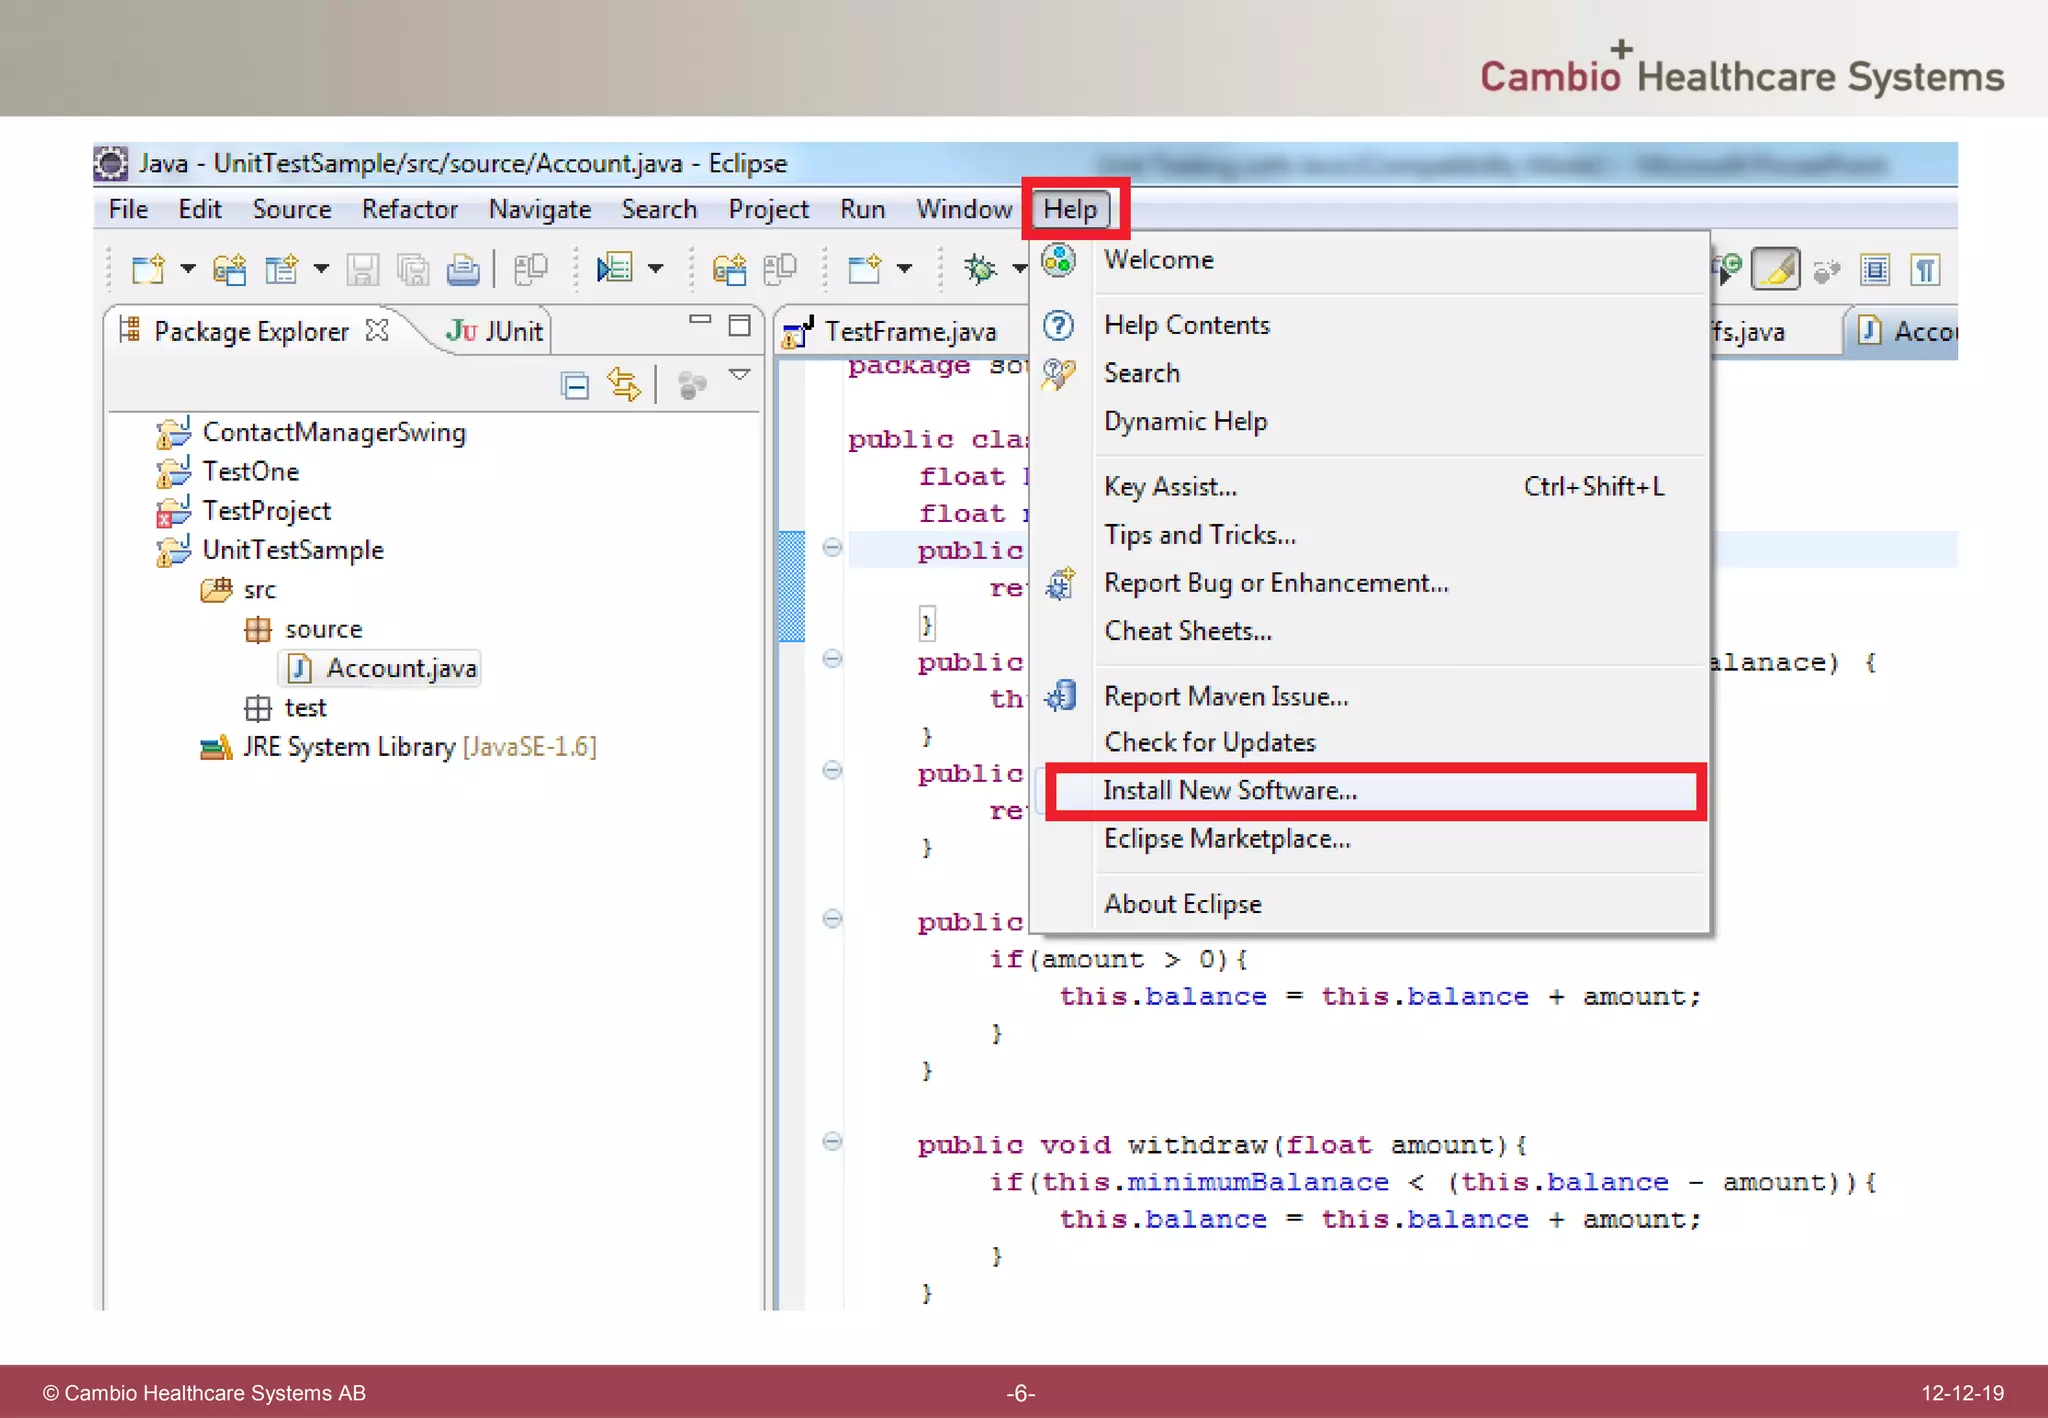The image size is (2048, 1418).
Task: Switch to the JUnit tab
Action: pyautogui.click(x=495, y=331)
